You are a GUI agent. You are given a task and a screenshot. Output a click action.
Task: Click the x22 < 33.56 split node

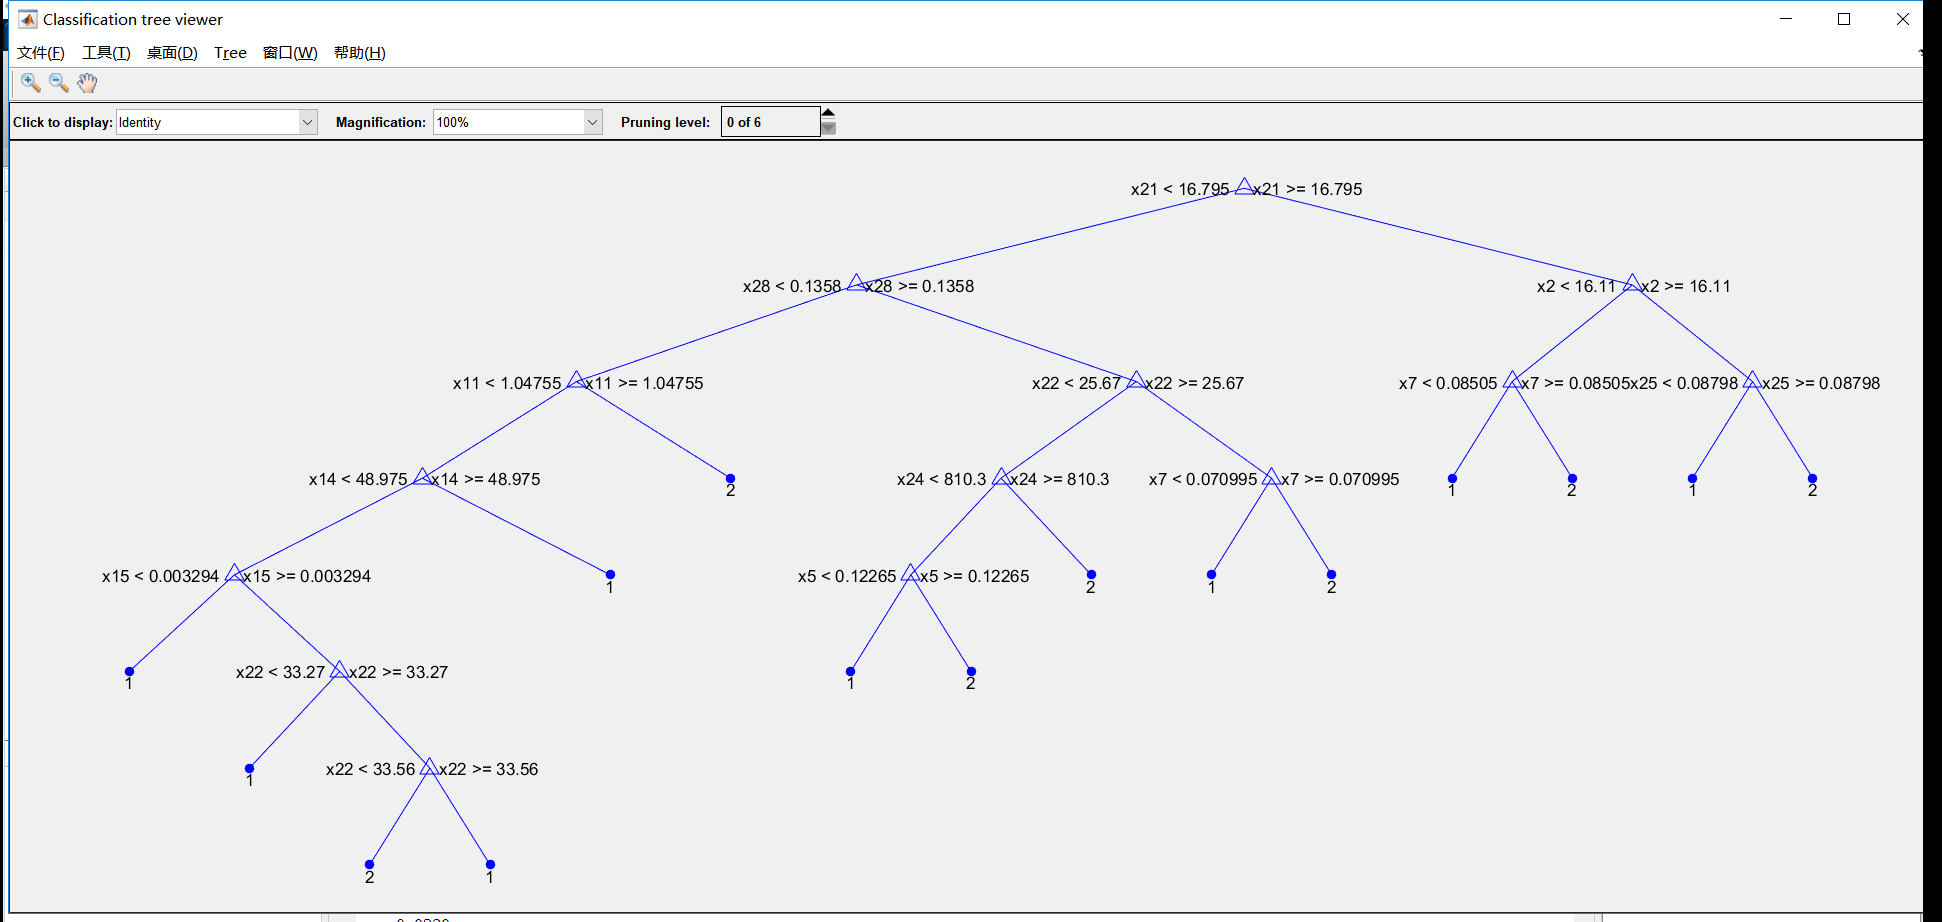(x=429, y=766)
